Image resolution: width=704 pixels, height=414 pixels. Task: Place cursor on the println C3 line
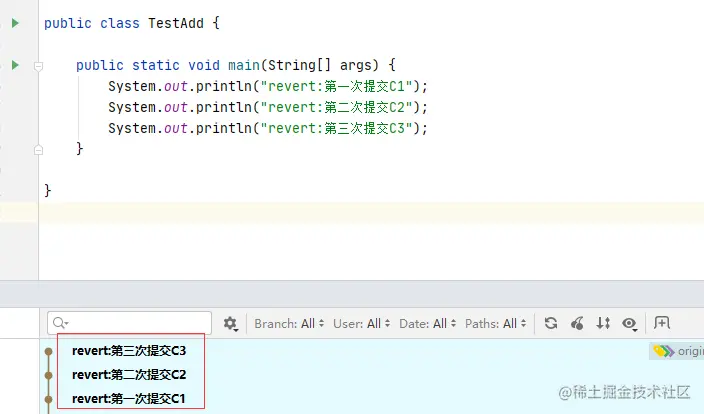coord(268,128)
